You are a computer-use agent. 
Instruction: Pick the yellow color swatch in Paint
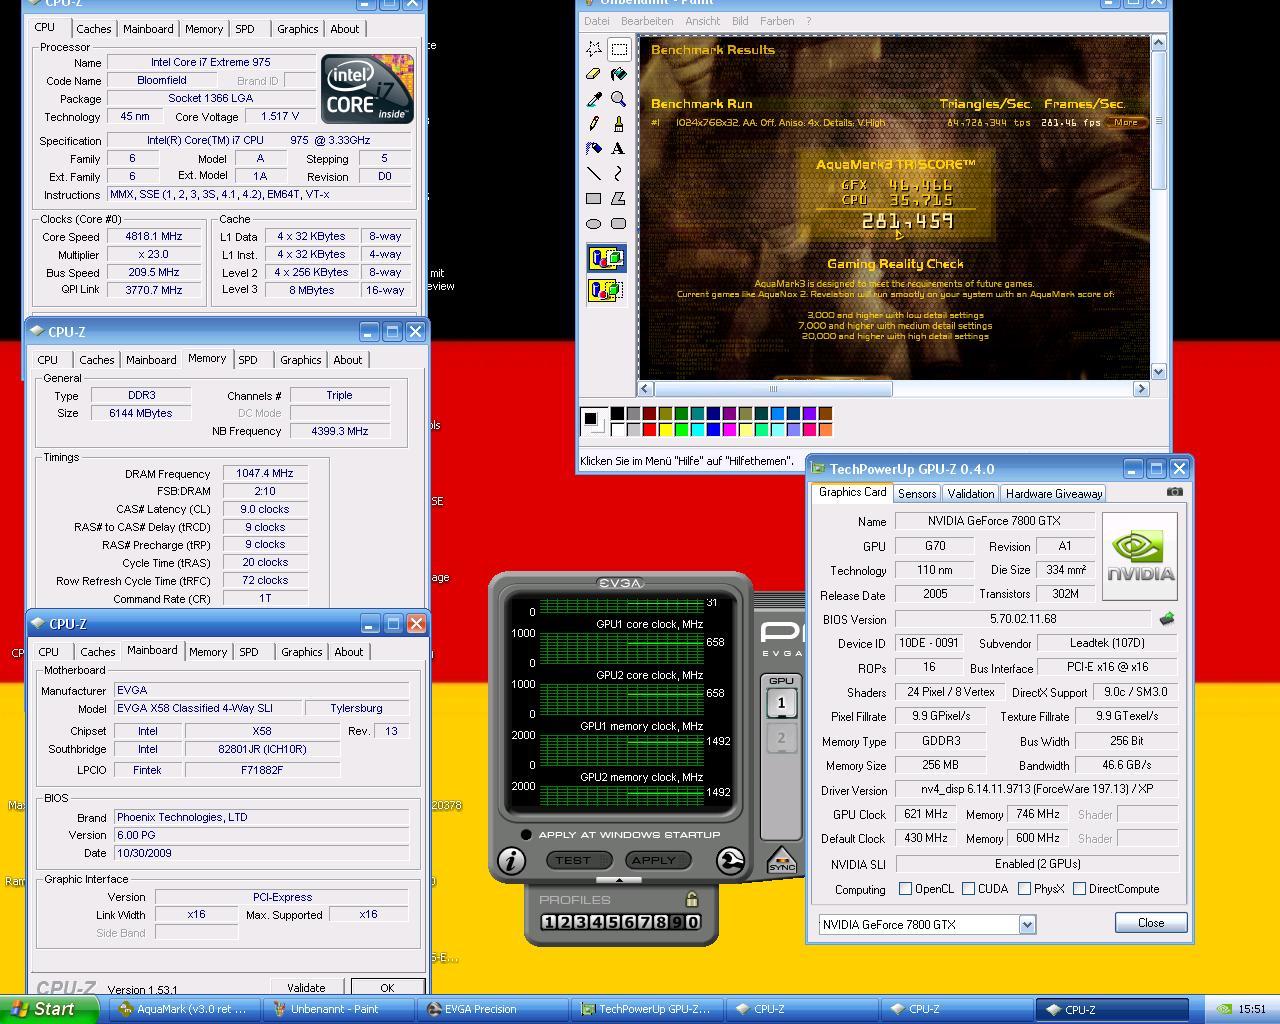pyautogui.click(x=666, y=430)
